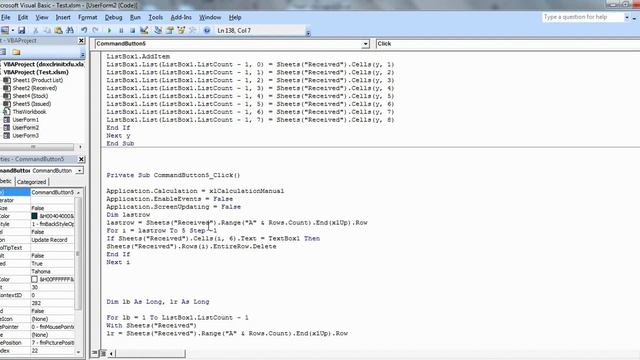Open the Edit menu
640x360 pixels.
23,18
